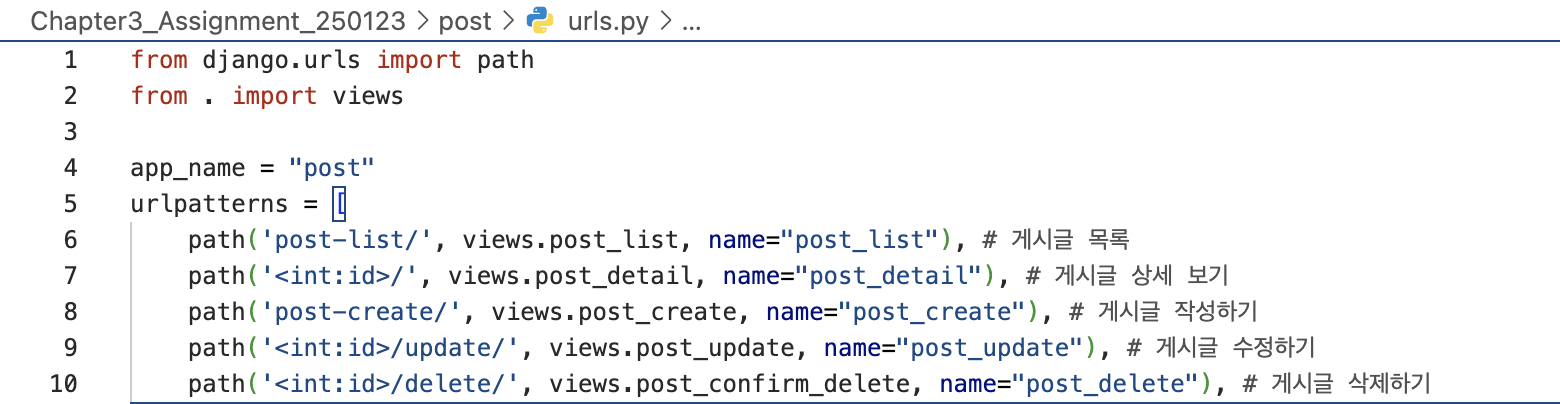Click views.post_detail on line 7
This screenshot has height=404, width=1560.
click(571, 275)
